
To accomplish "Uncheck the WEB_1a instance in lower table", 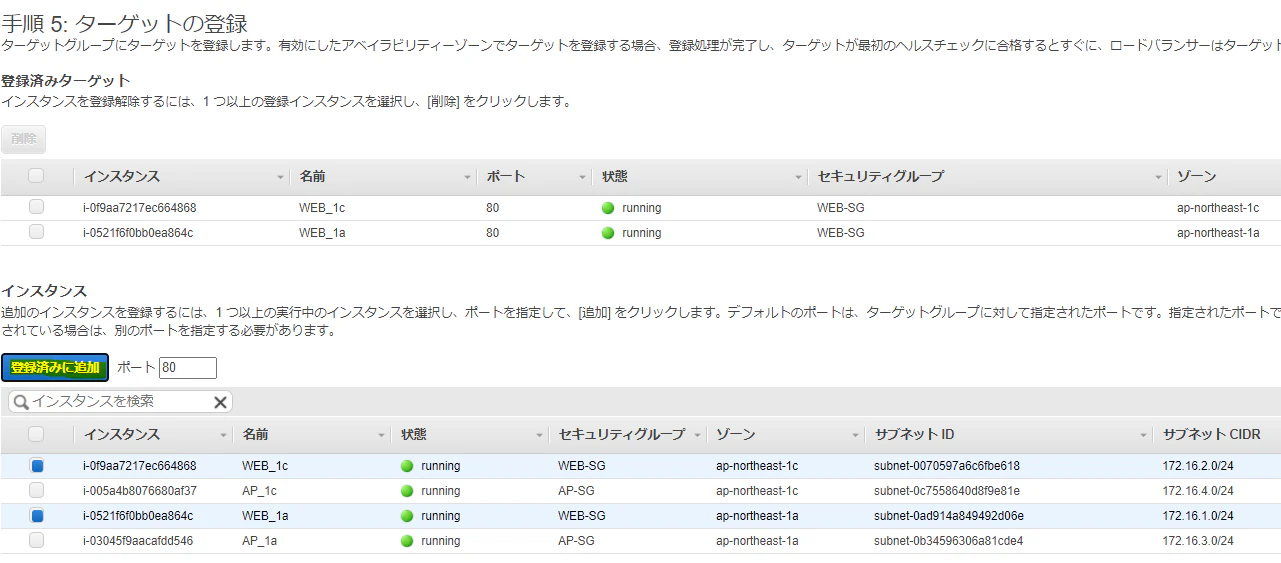I will tap(37, 516).
